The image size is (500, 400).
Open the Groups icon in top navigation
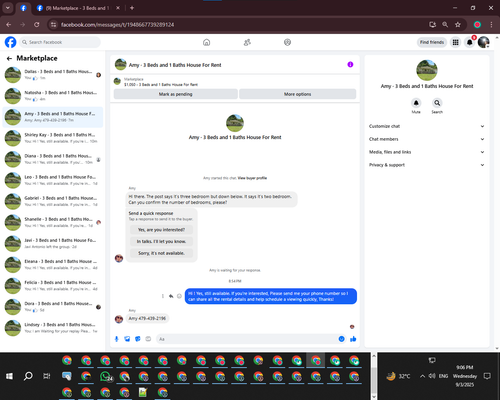click(287, 42)
